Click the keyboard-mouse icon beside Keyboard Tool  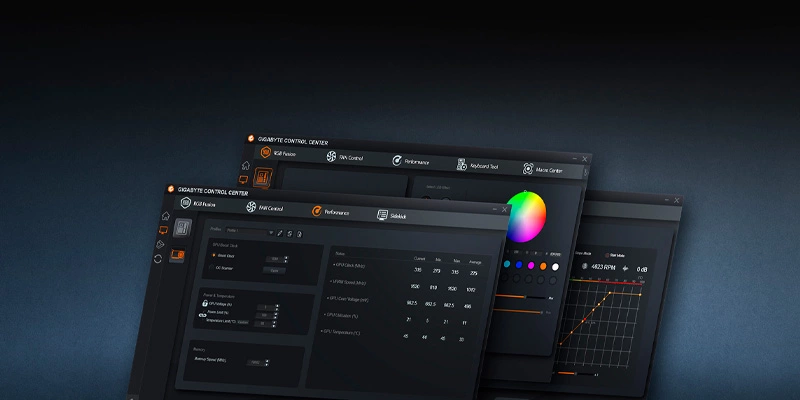(462, 165)
